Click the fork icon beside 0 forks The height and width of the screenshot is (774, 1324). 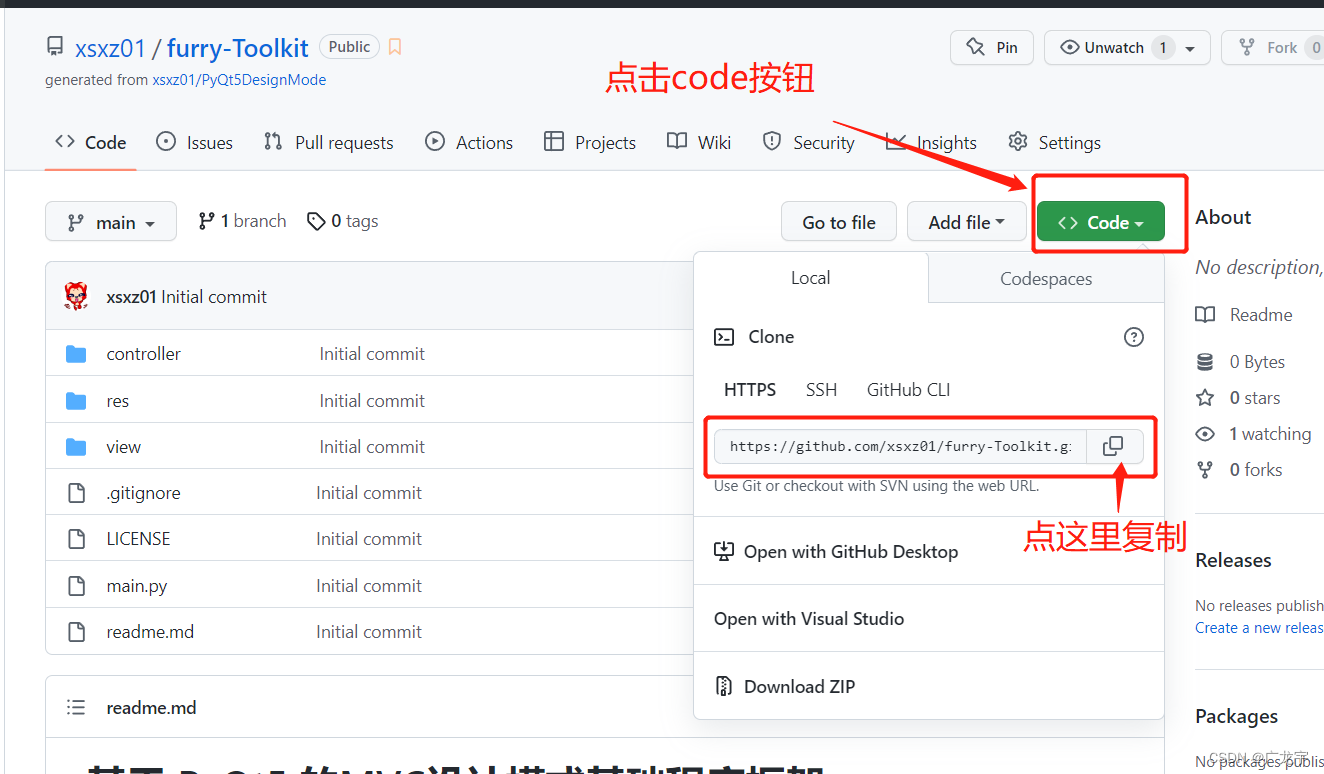(1206, 470)
